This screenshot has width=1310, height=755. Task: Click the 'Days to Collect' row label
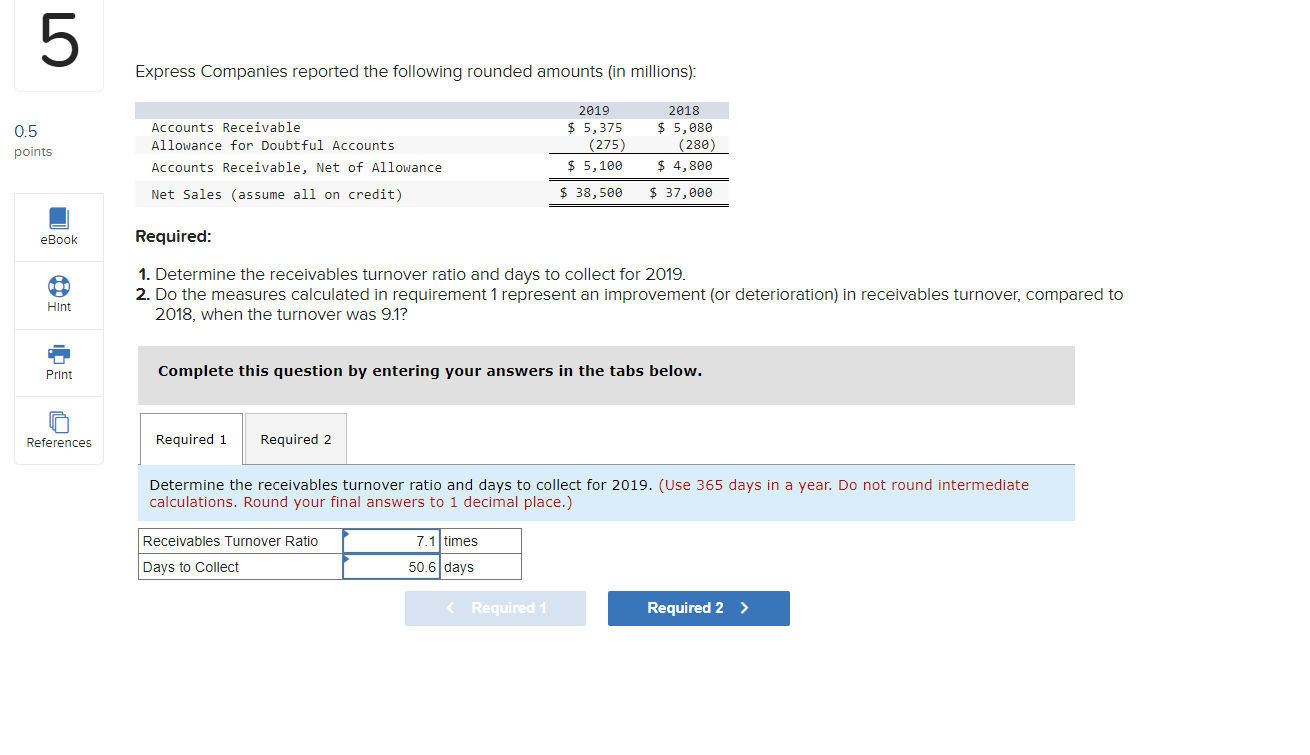point(191,567)
